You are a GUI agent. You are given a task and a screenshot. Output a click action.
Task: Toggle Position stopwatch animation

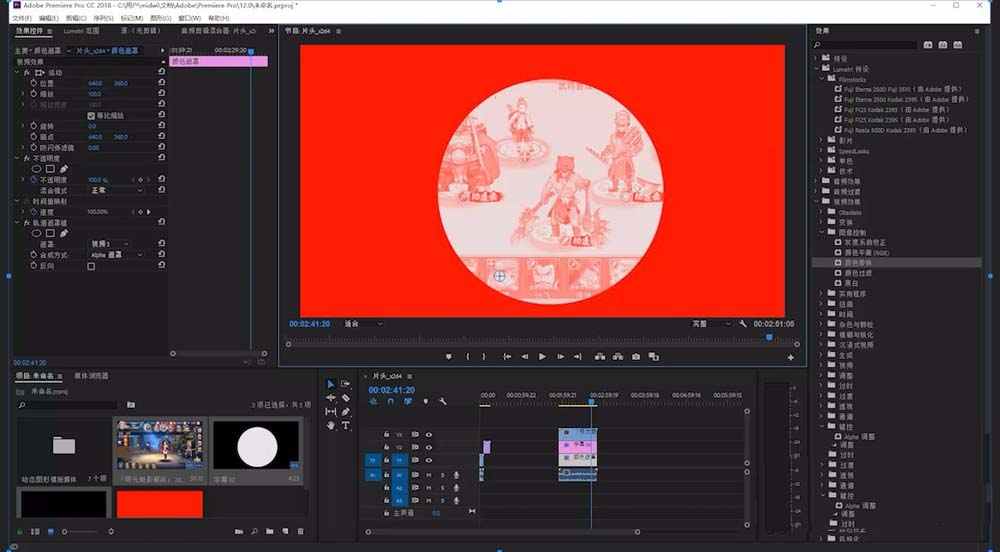point(34,84)
